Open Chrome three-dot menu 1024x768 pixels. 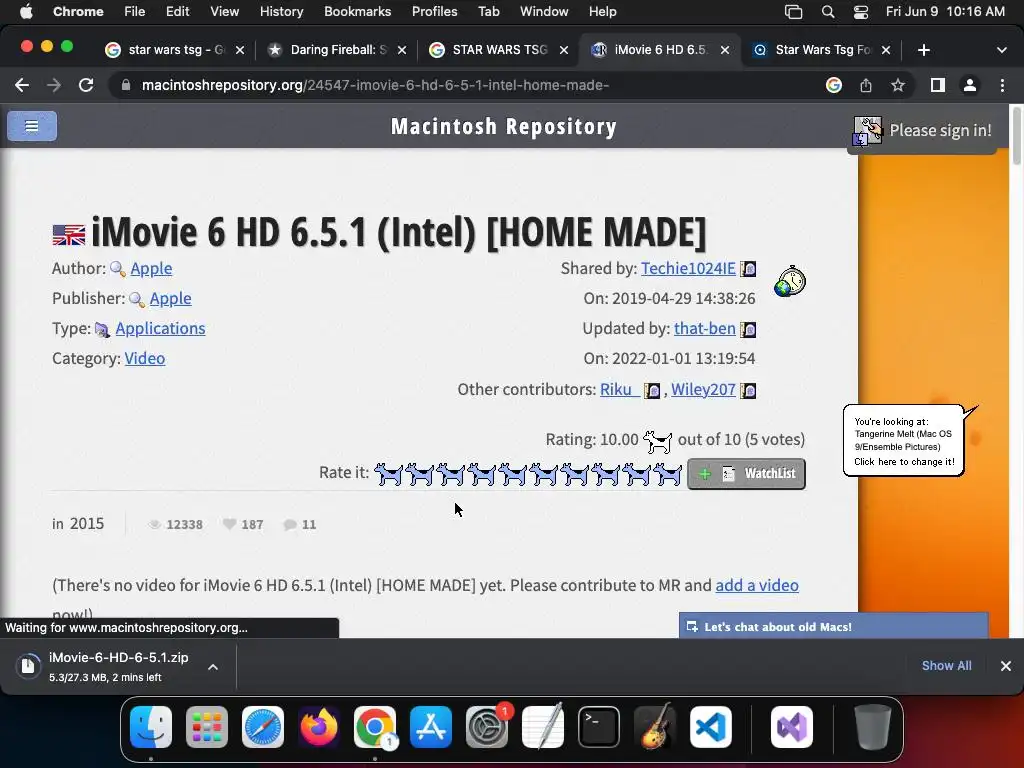click(x=1002, y=86)
